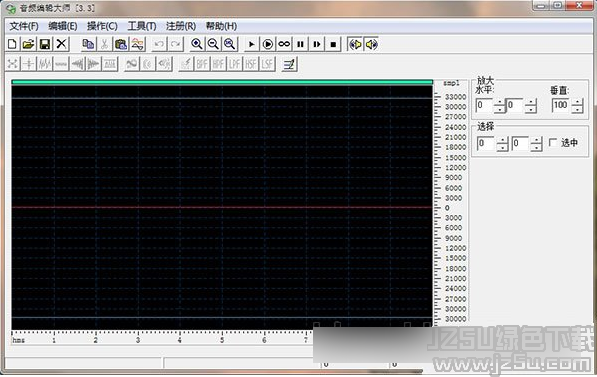Click the first 选择 spinner arrows
The image size is (597, 377).
[502, 144]
